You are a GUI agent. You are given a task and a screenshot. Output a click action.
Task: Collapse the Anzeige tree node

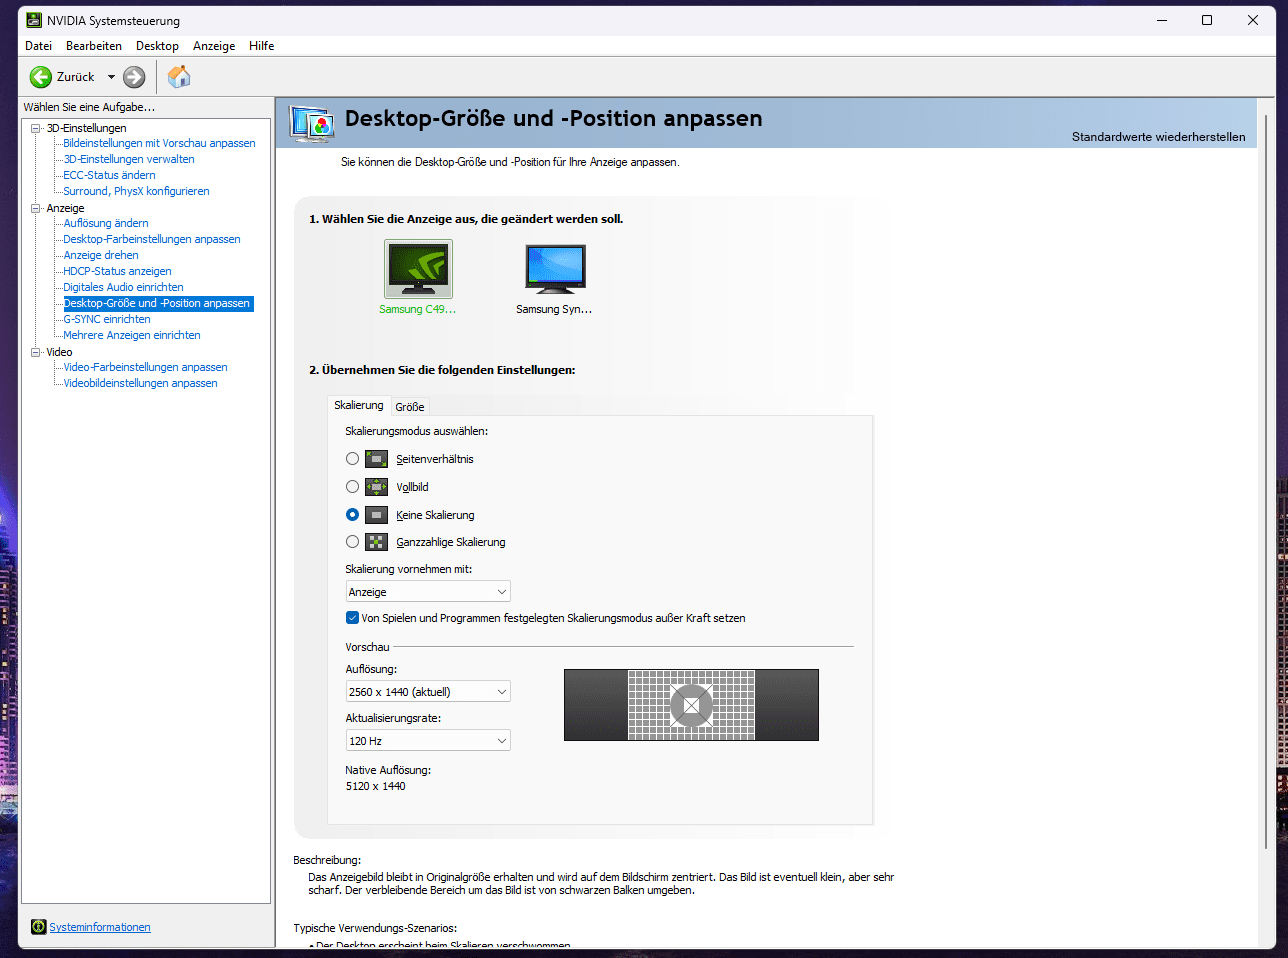(x=35, y=208)
